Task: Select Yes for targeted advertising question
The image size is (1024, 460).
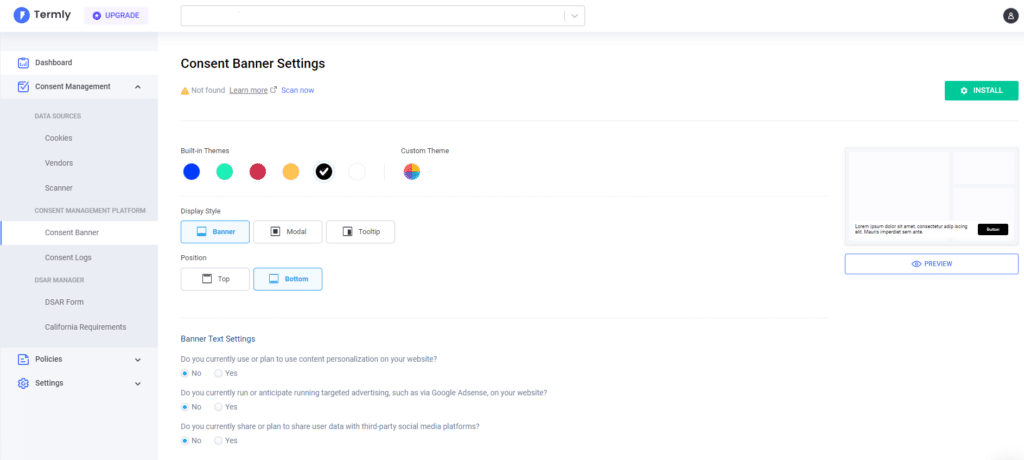Action: [x=219, y=407]
